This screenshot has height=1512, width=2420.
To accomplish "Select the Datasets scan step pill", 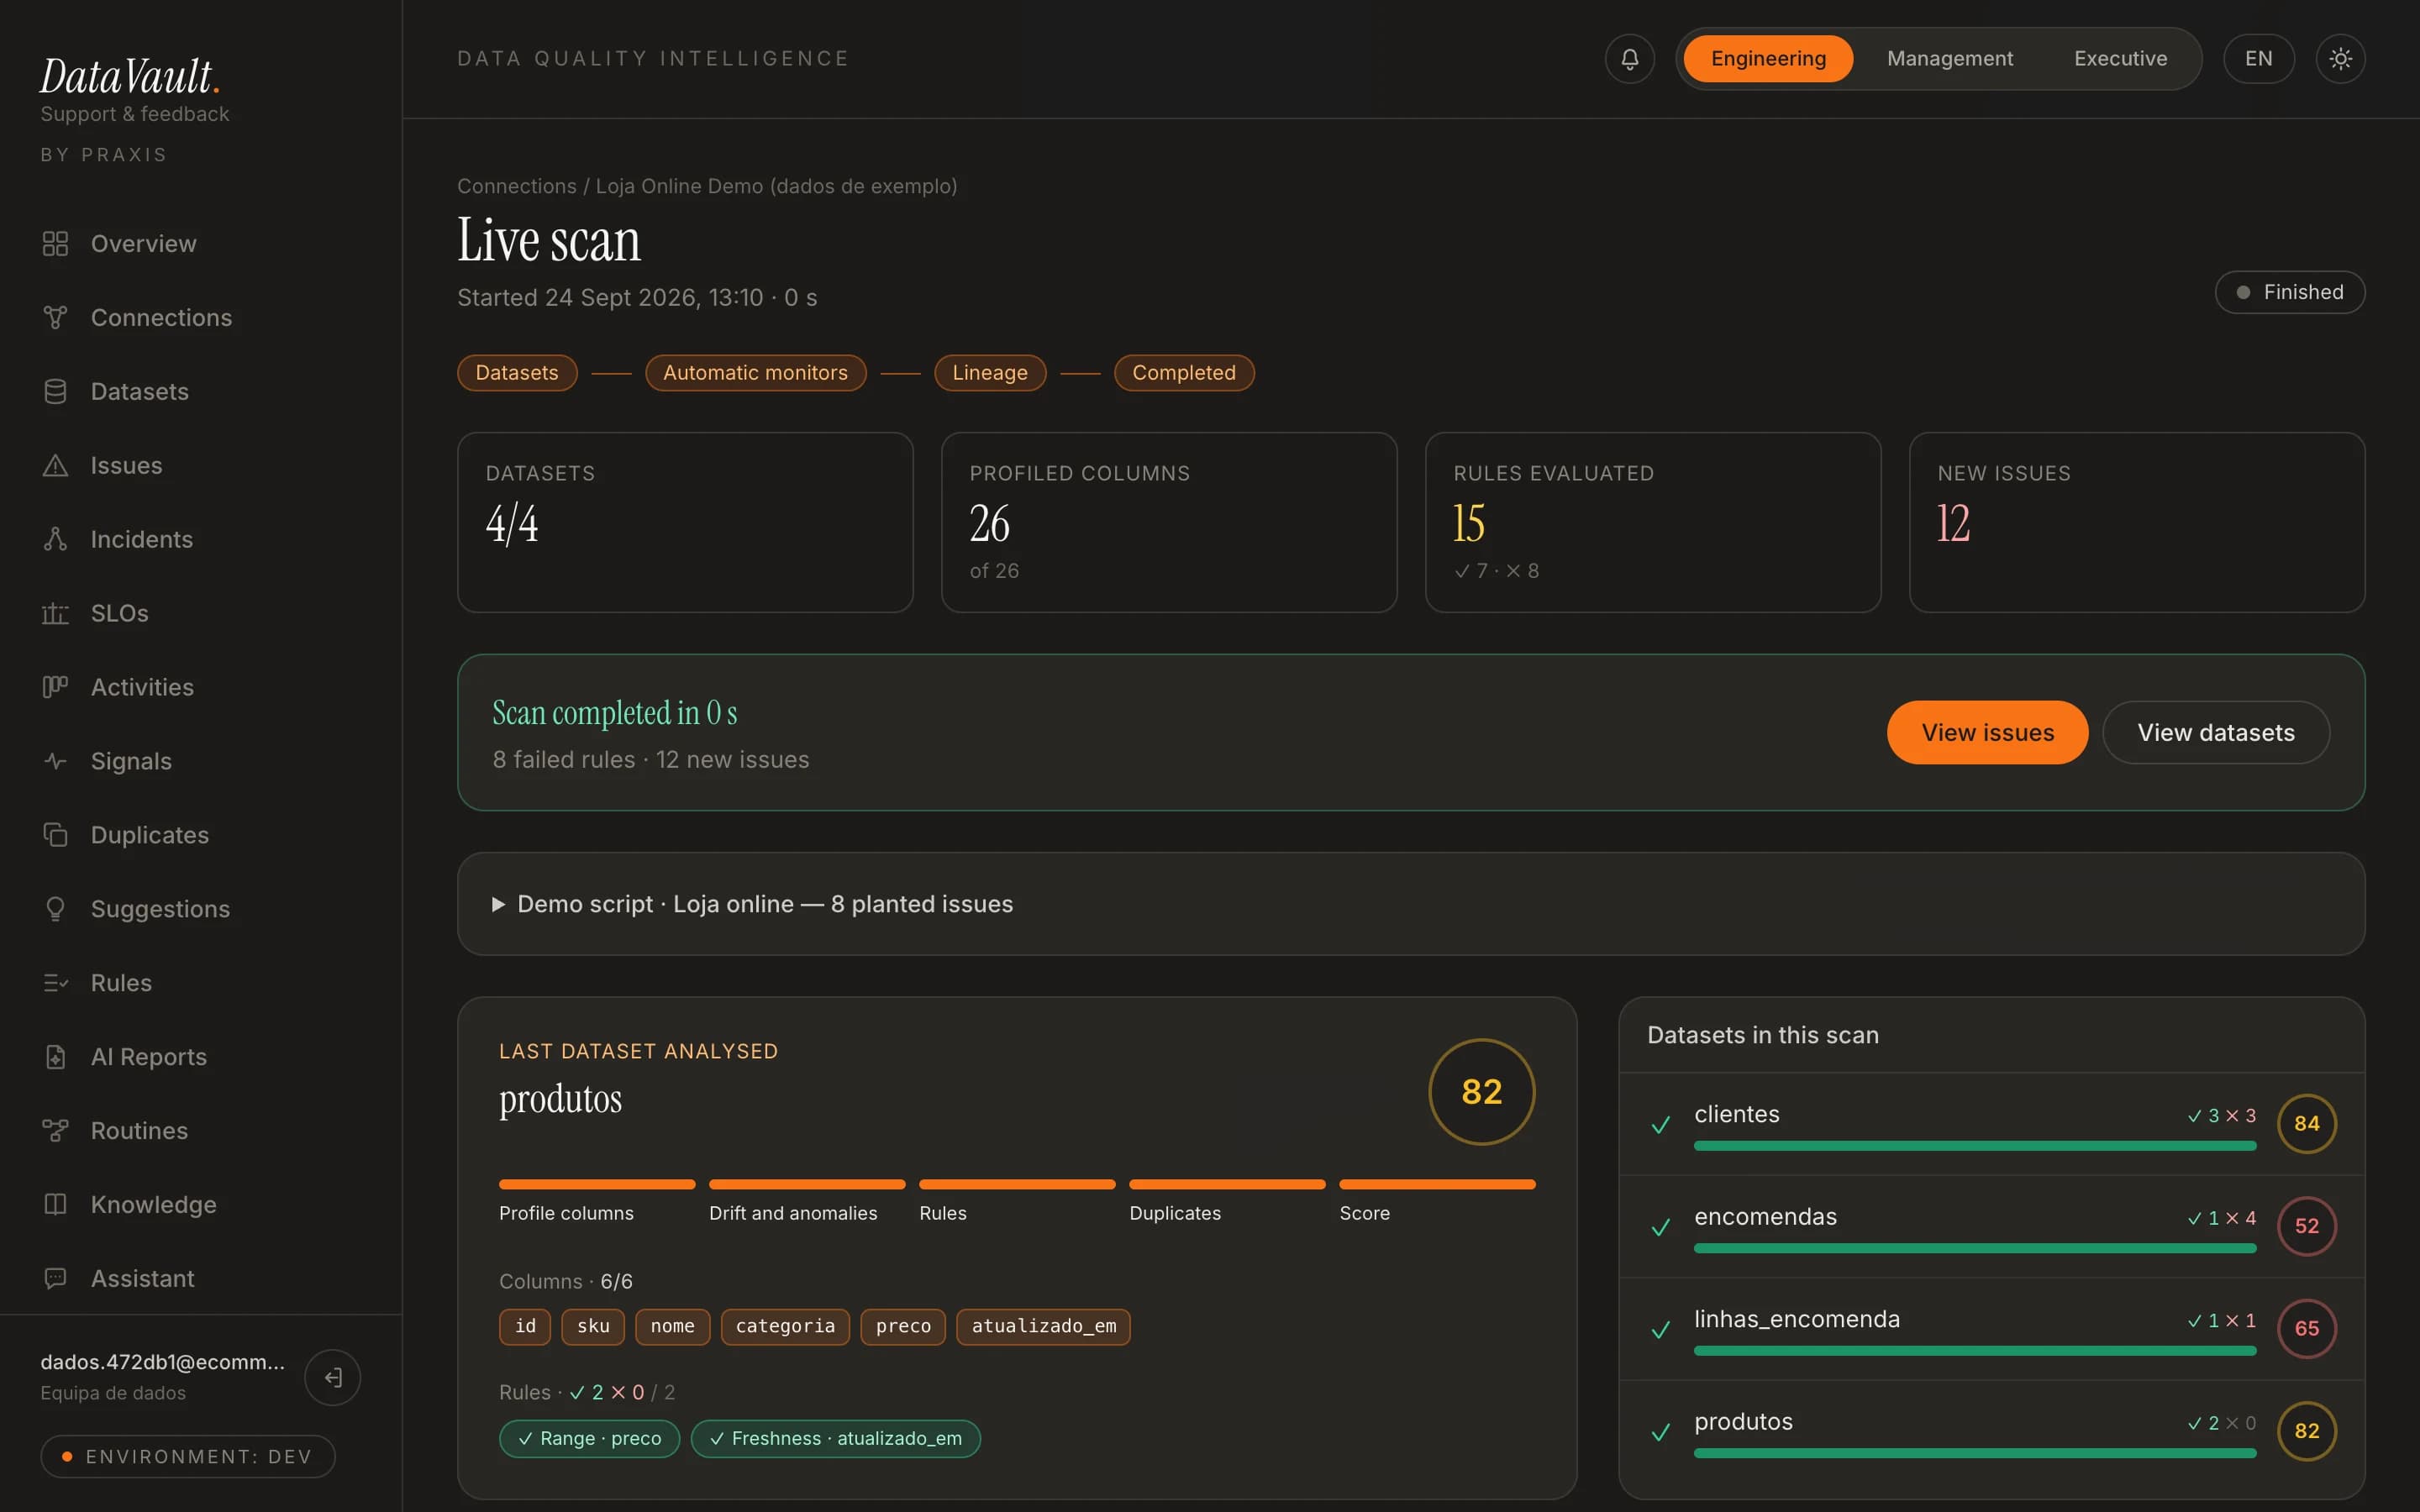I will 517,373.
